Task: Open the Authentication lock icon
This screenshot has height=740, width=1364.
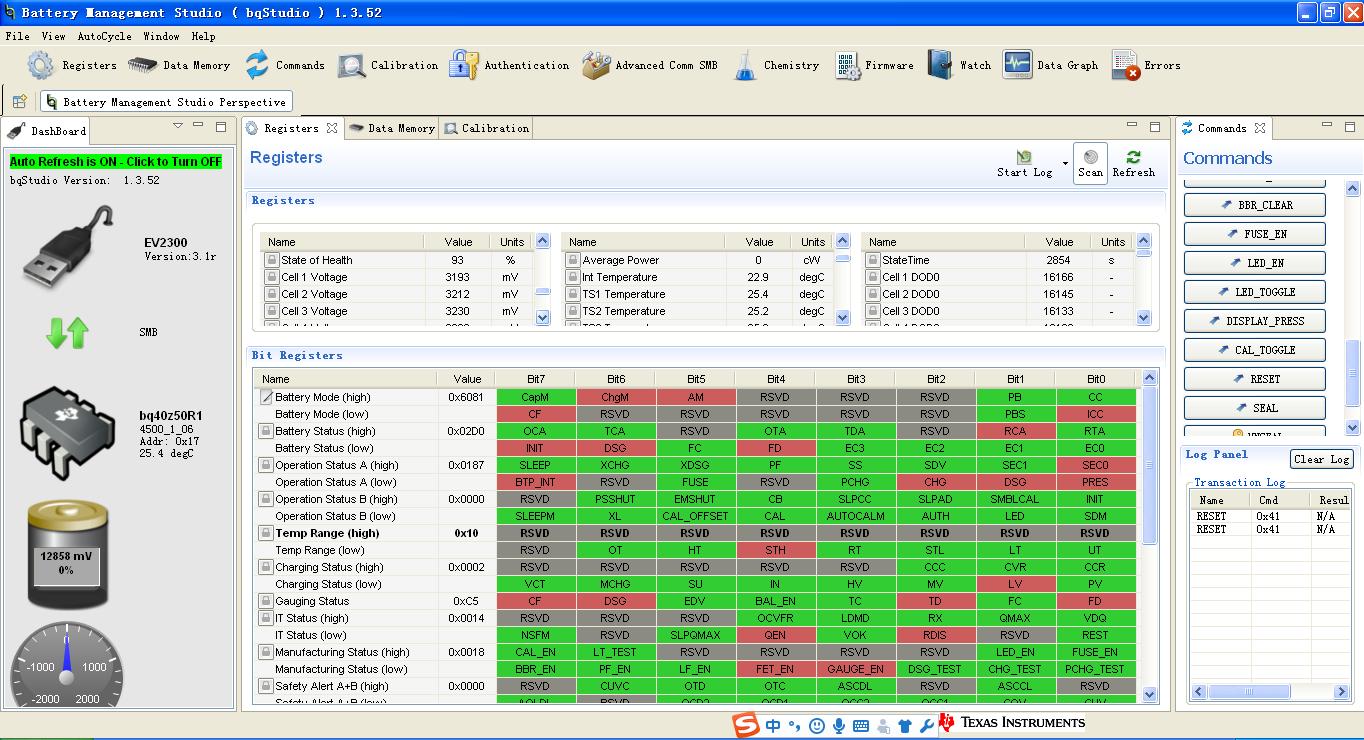Action: pyautogui.click(x=463, y=65)
